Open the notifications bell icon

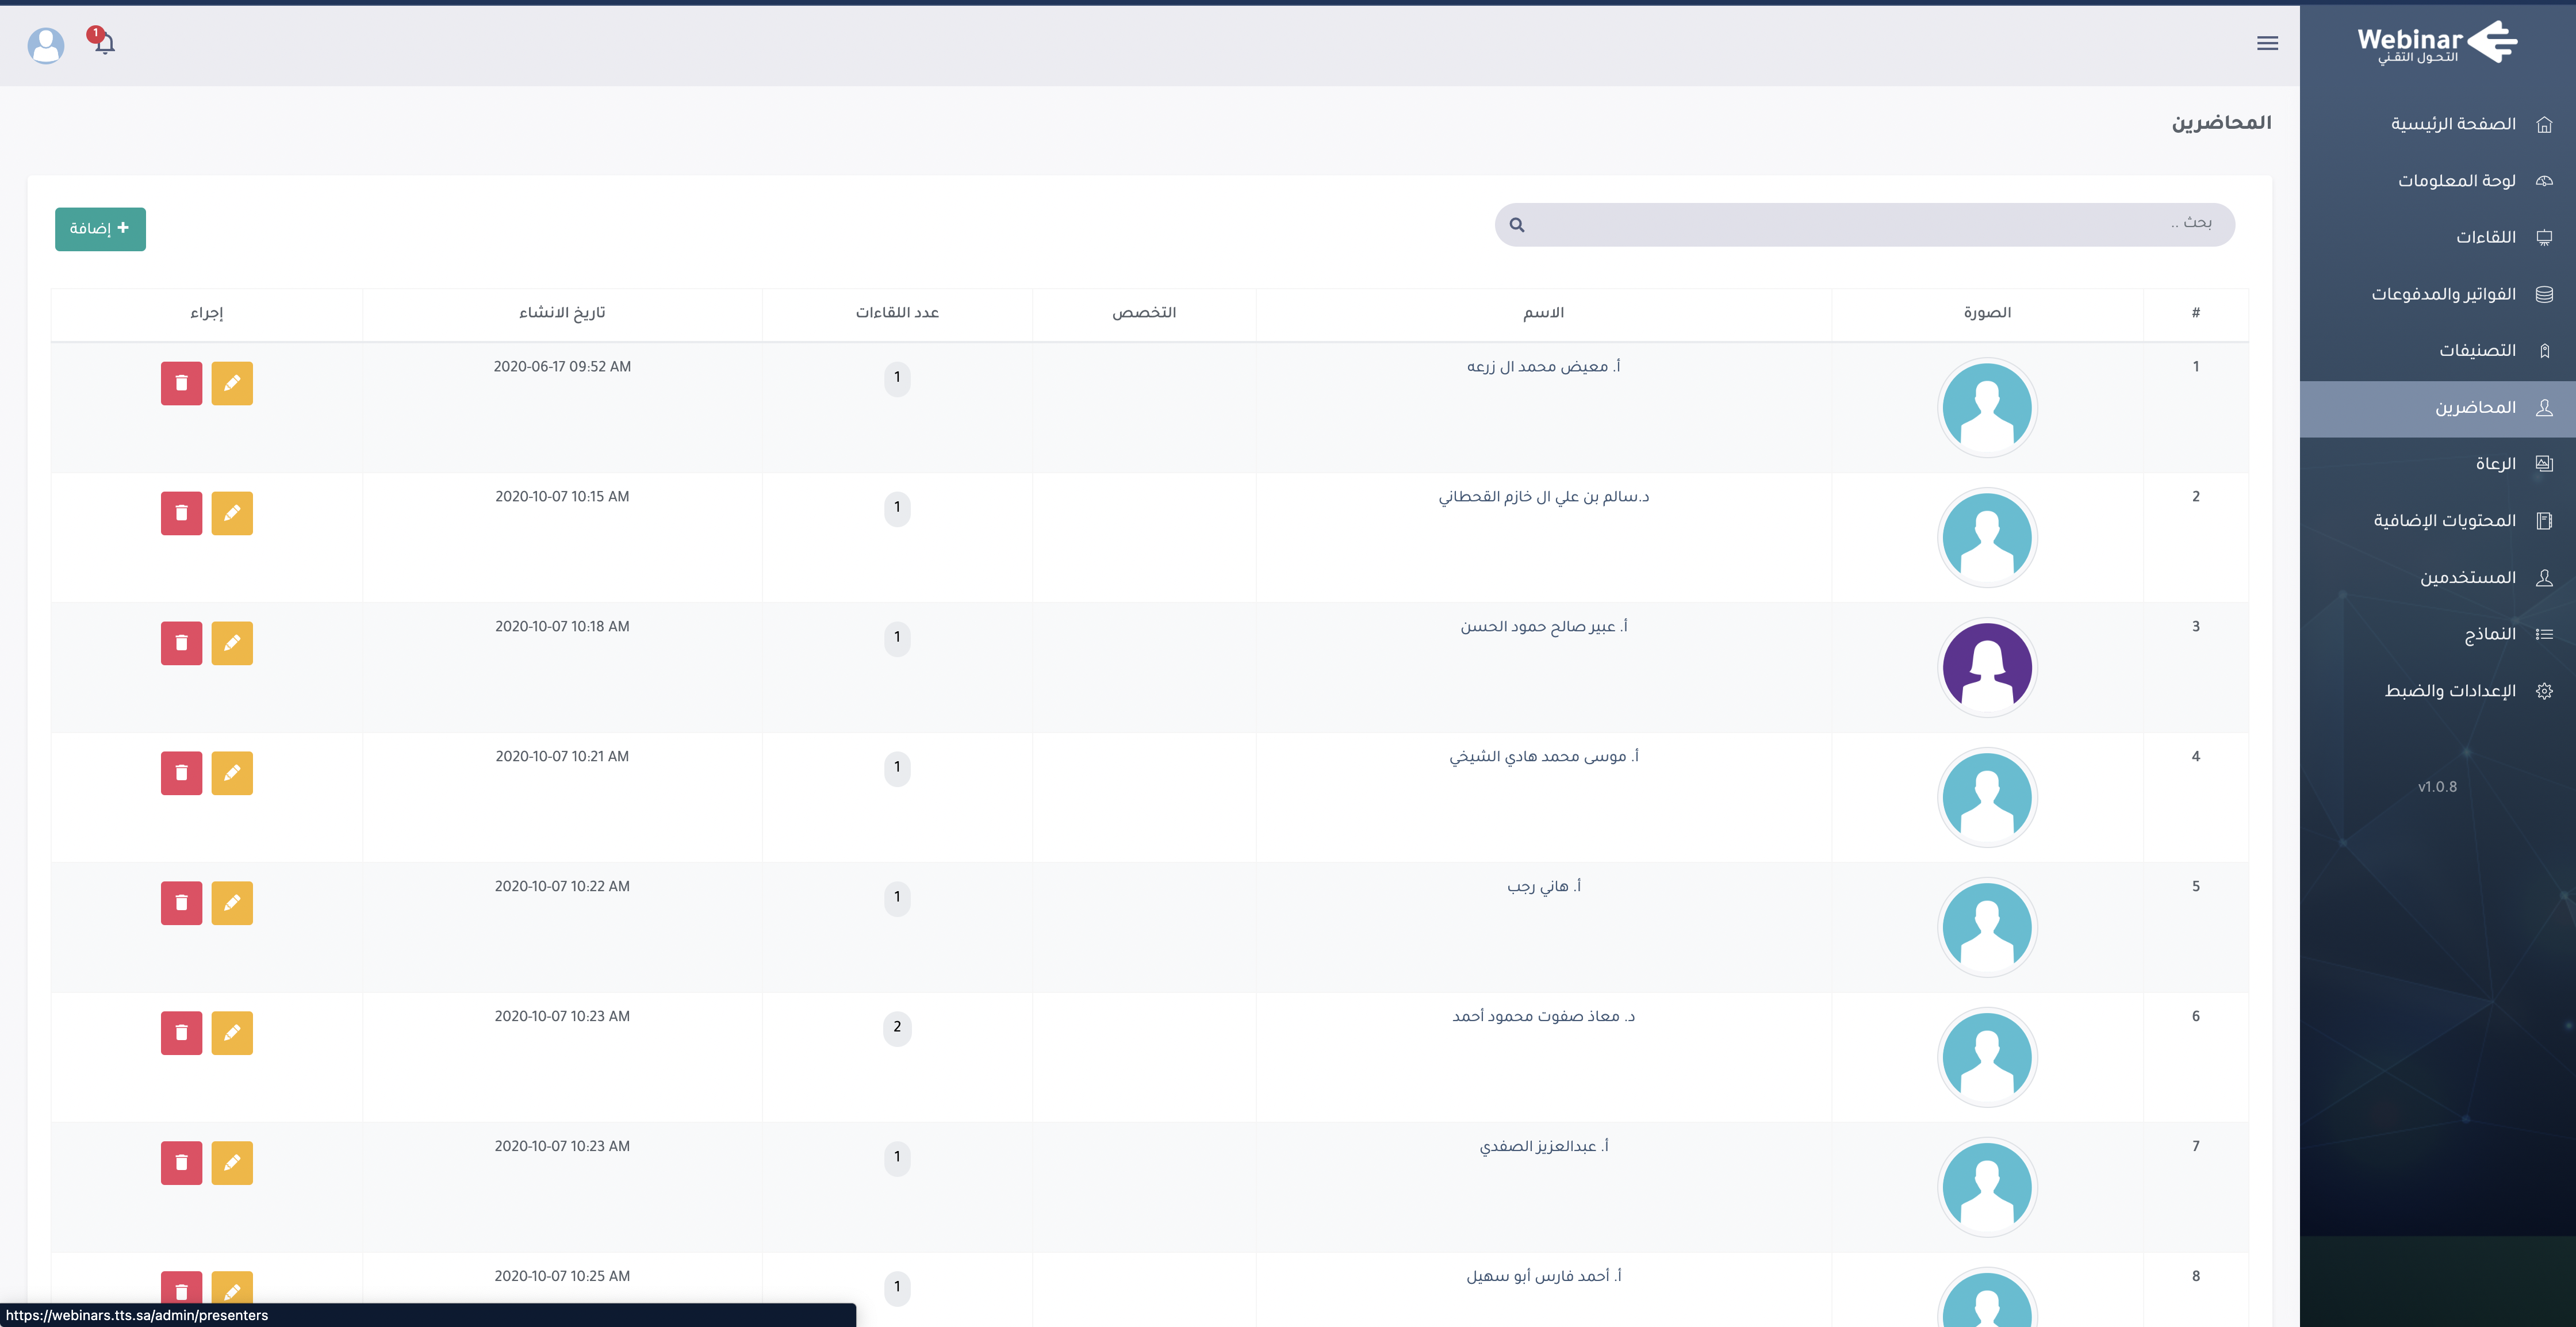(x=104, y=43)
